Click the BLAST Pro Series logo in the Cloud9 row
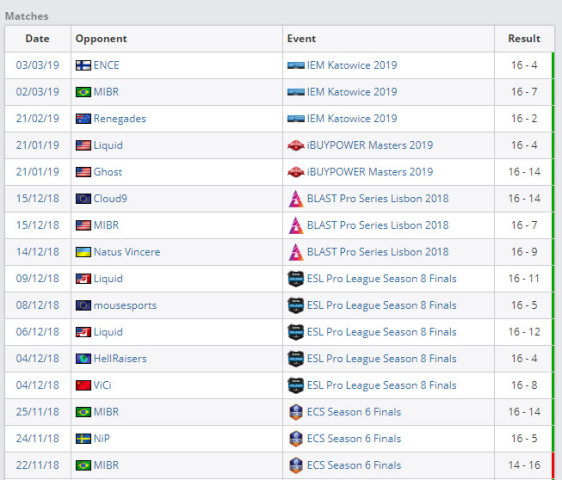This screenshot has width=562, height=480. (x=296, y=199)
